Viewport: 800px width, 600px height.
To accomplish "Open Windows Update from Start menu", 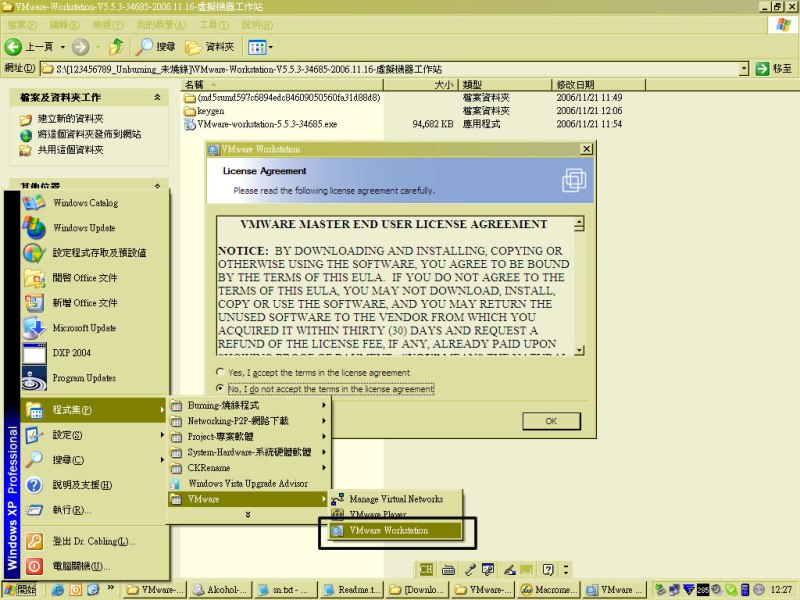I will pos(95,228).
